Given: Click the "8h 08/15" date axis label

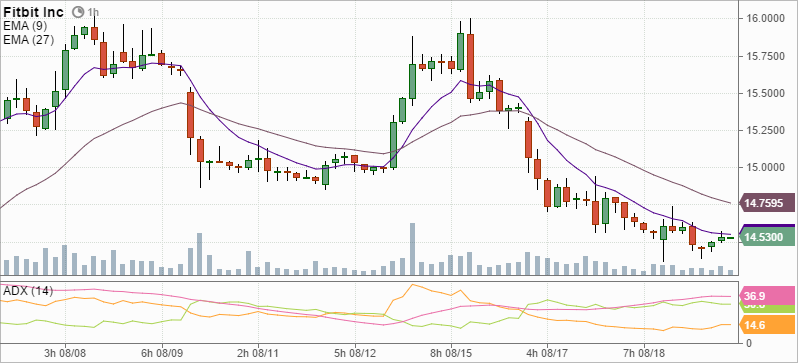Looking at the screenshot, I should tap(450, 352).
